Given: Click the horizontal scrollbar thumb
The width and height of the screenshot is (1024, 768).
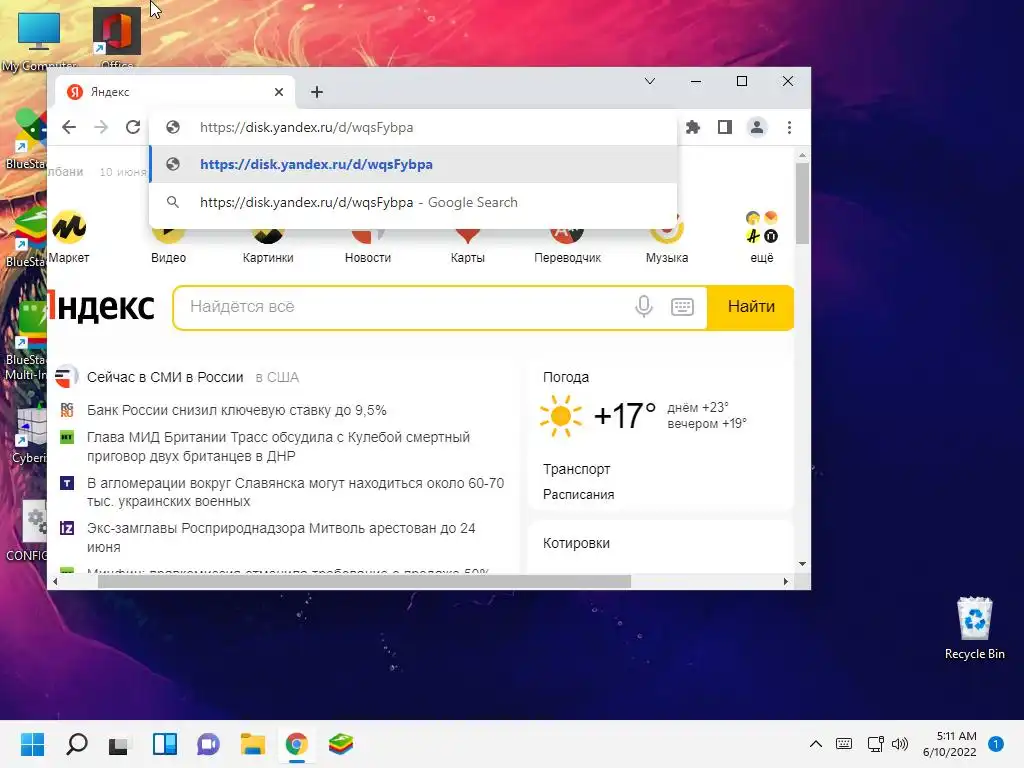Looking at the screenshot, I should tap(364, 581).
